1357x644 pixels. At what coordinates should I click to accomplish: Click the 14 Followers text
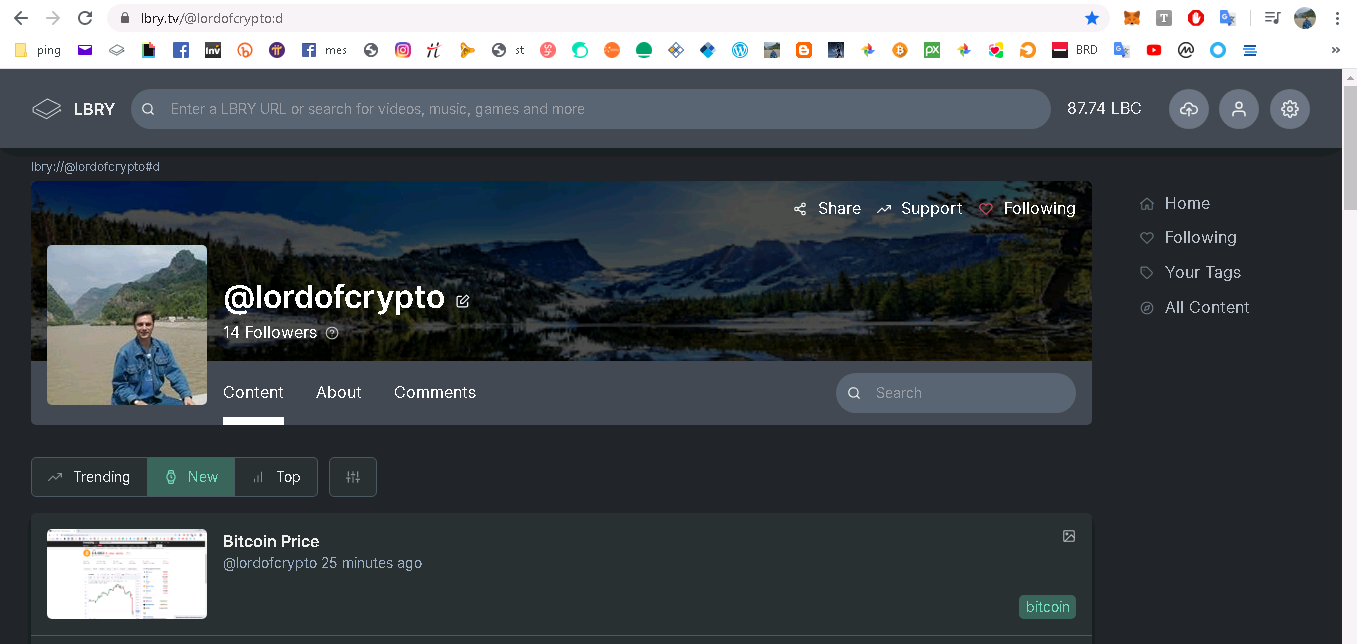click(x=270, y=332)
